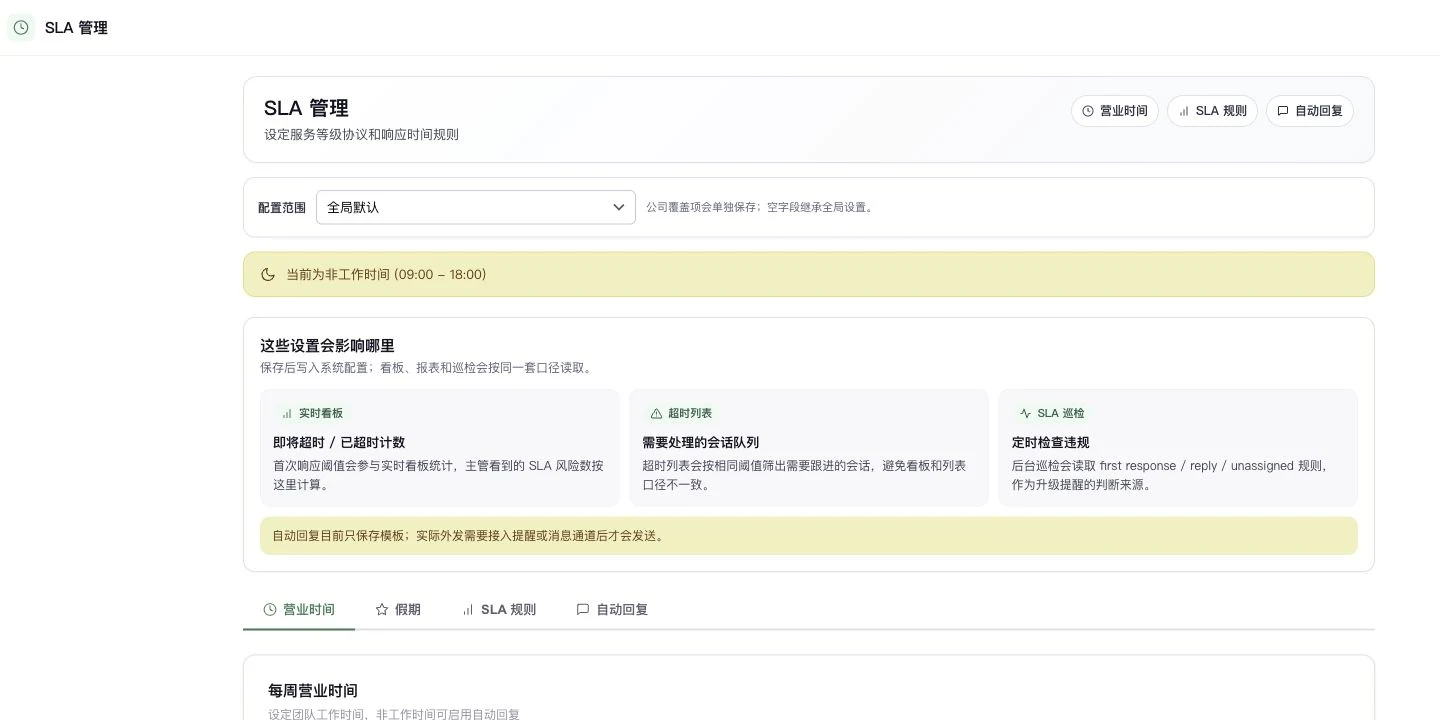1440x720 pixels.
Task: Click the pulse icon on SLA 巡检 card
Action: [1025, 413]
